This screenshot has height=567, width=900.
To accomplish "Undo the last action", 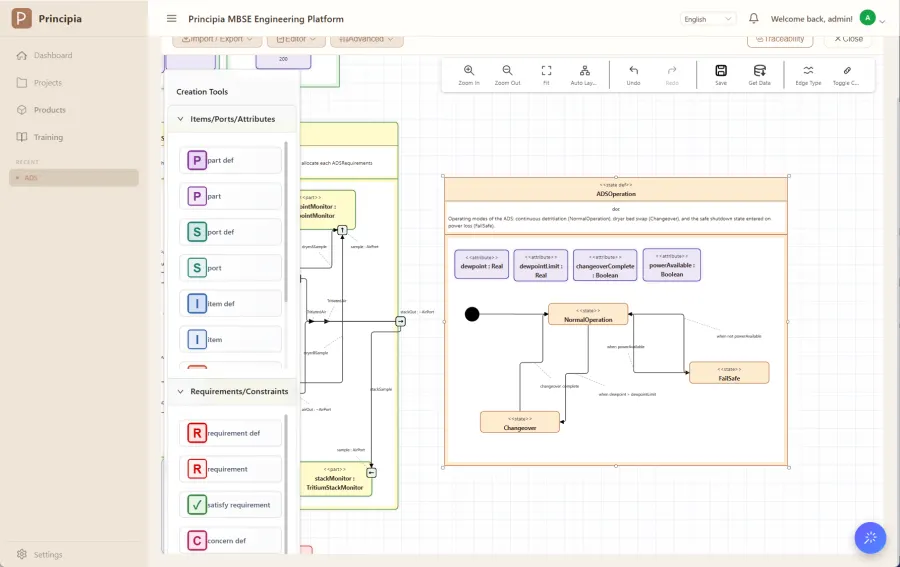I will pos(633,75).
